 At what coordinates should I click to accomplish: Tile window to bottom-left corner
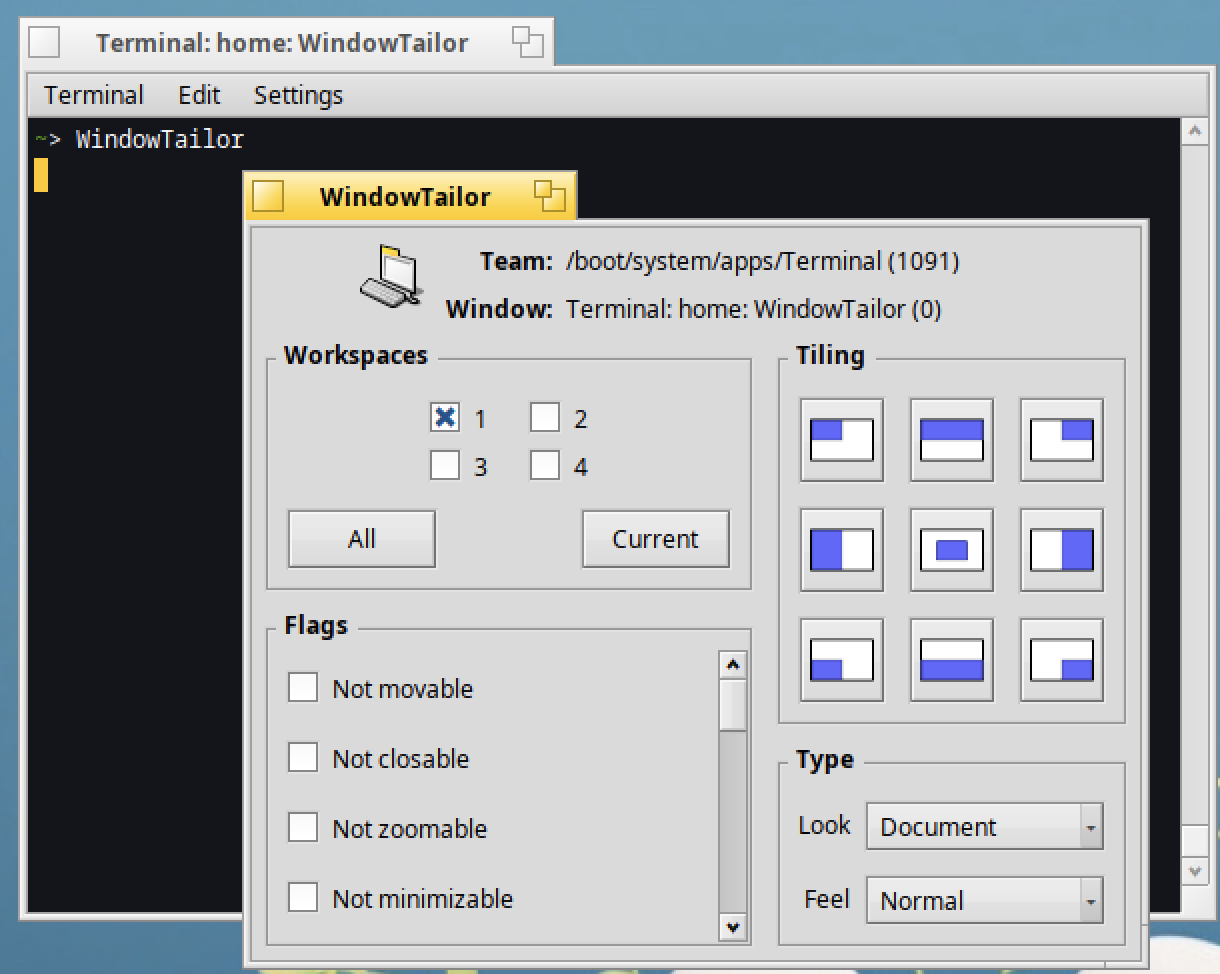click(841, 660)
